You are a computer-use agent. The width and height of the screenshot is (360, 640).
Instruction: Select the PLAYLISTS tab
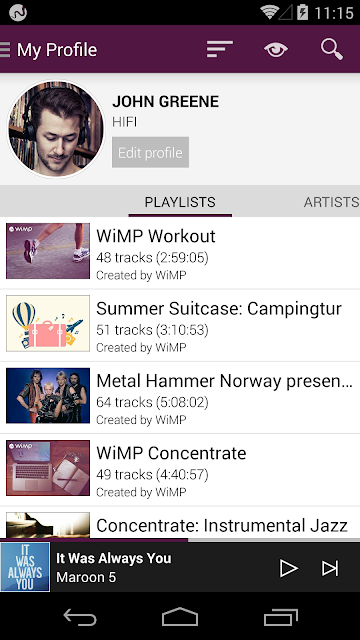[x=180, y=202]
